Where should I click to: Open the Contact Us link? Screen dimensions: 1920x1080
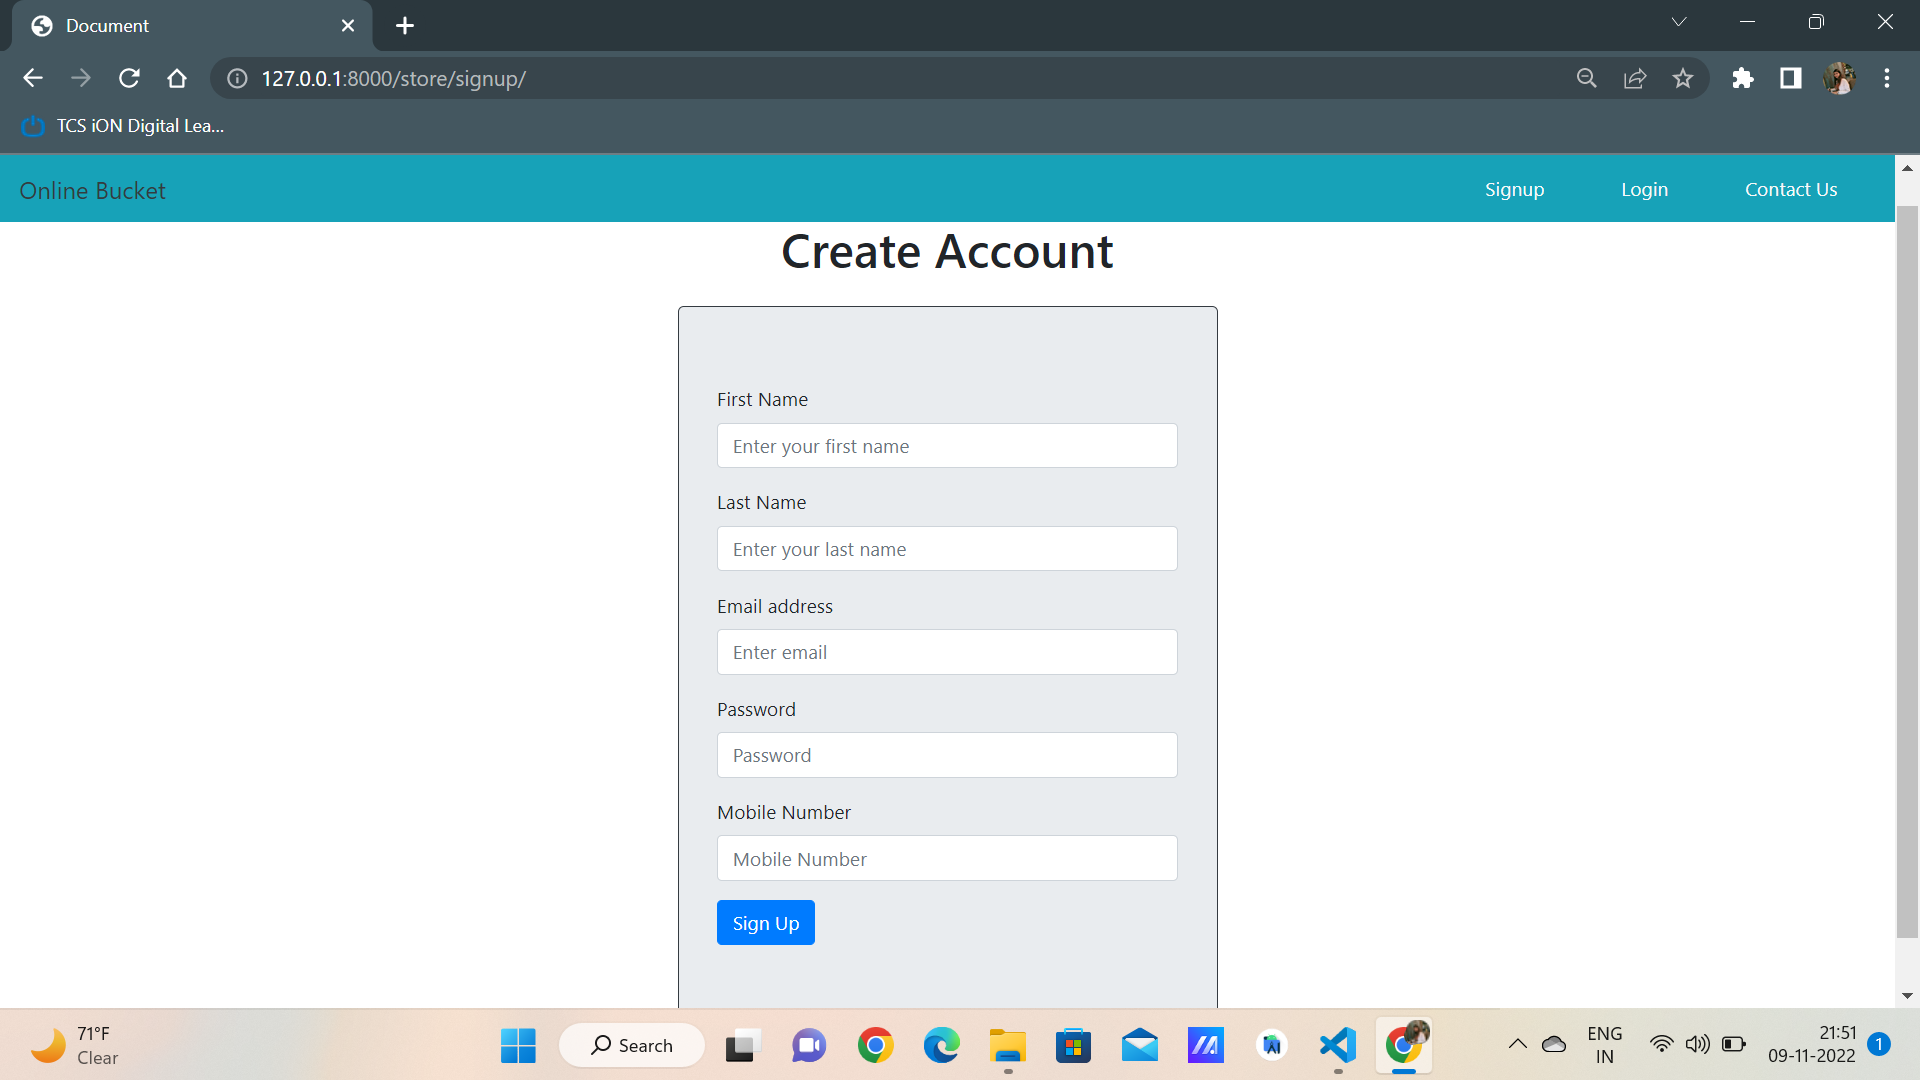coord(1791,189)
